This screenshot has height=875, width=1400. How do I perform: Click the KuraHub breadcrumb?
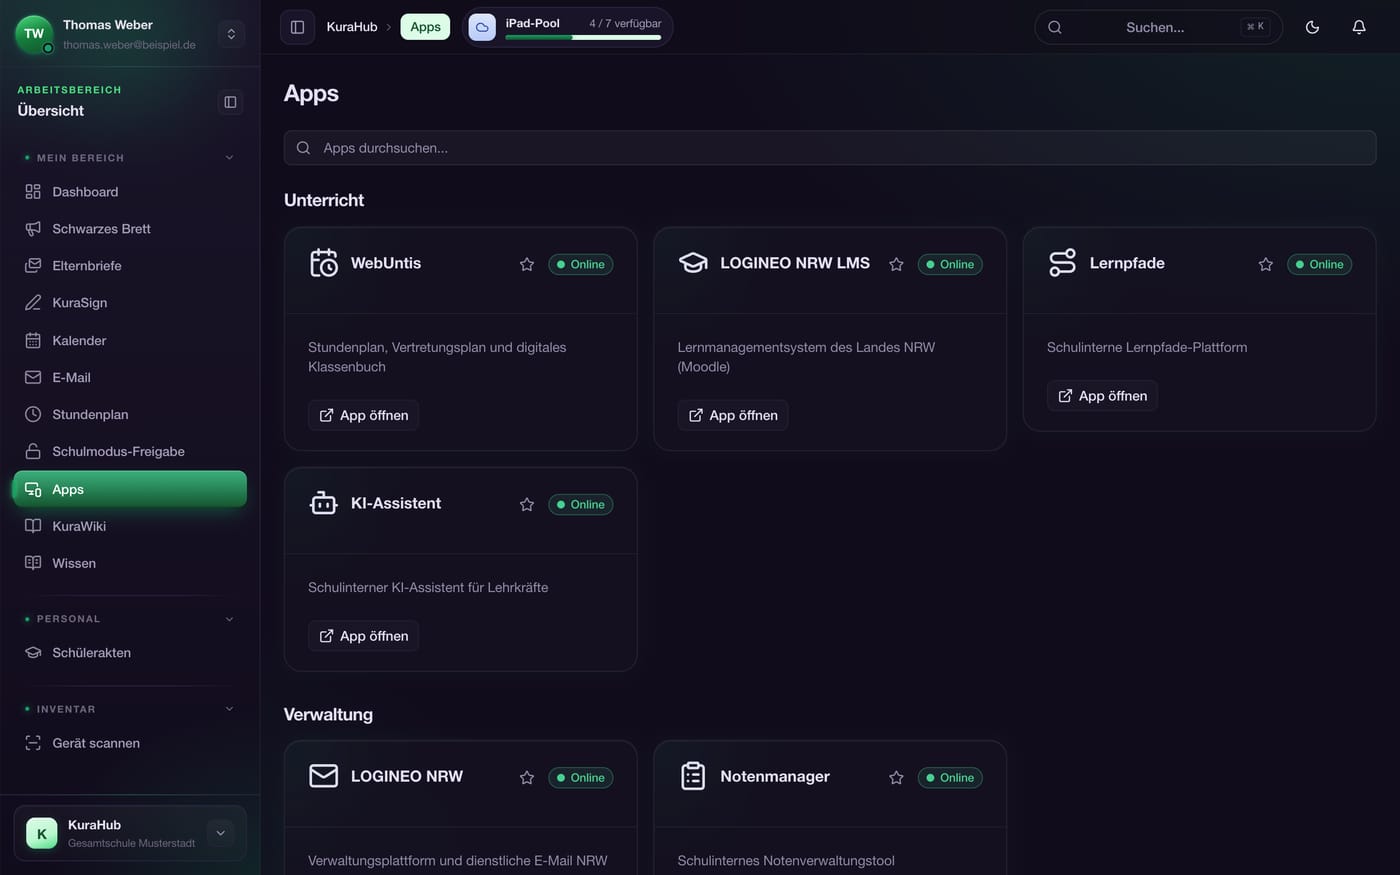[x=352, y=27]
